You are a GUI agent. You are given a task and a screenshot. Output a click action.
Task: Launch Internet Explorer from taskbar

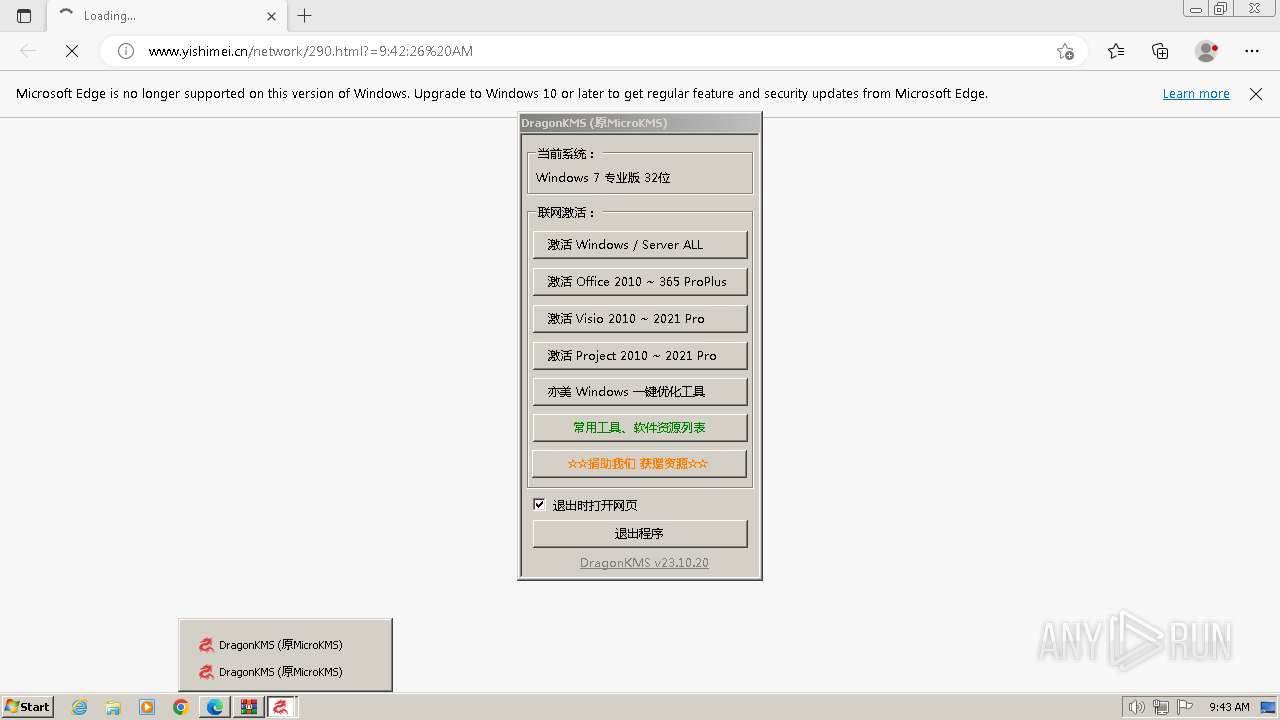click(x=80, y=707)
